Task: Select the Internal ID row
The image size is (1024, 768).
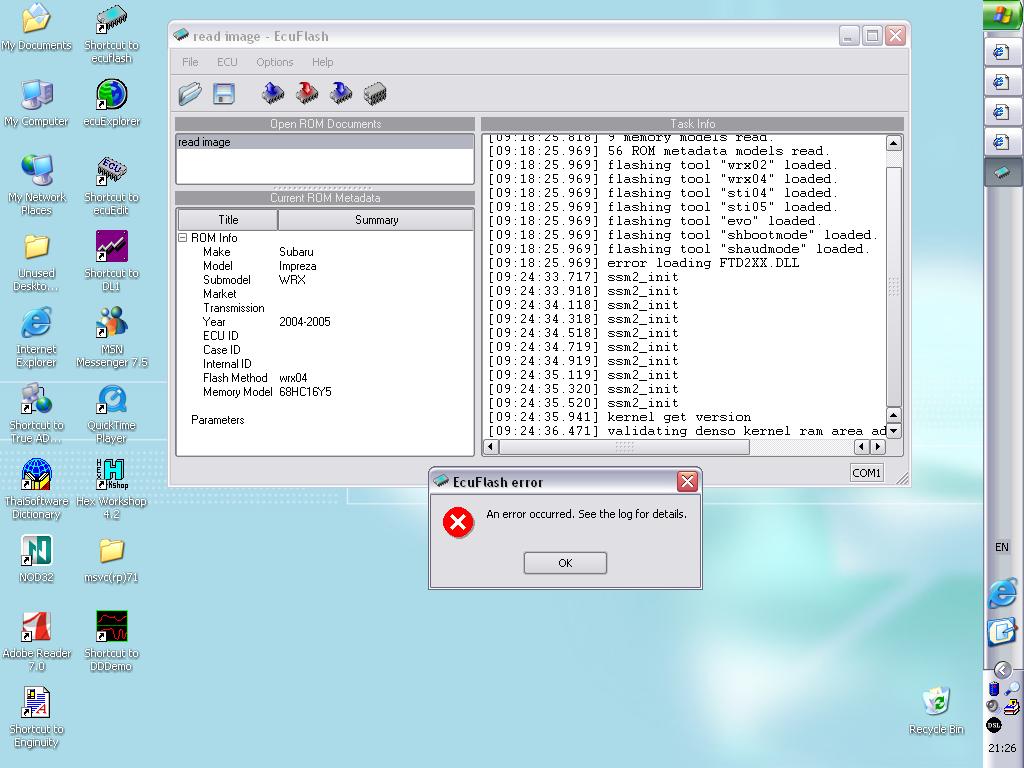Action: tap(325, 364)
